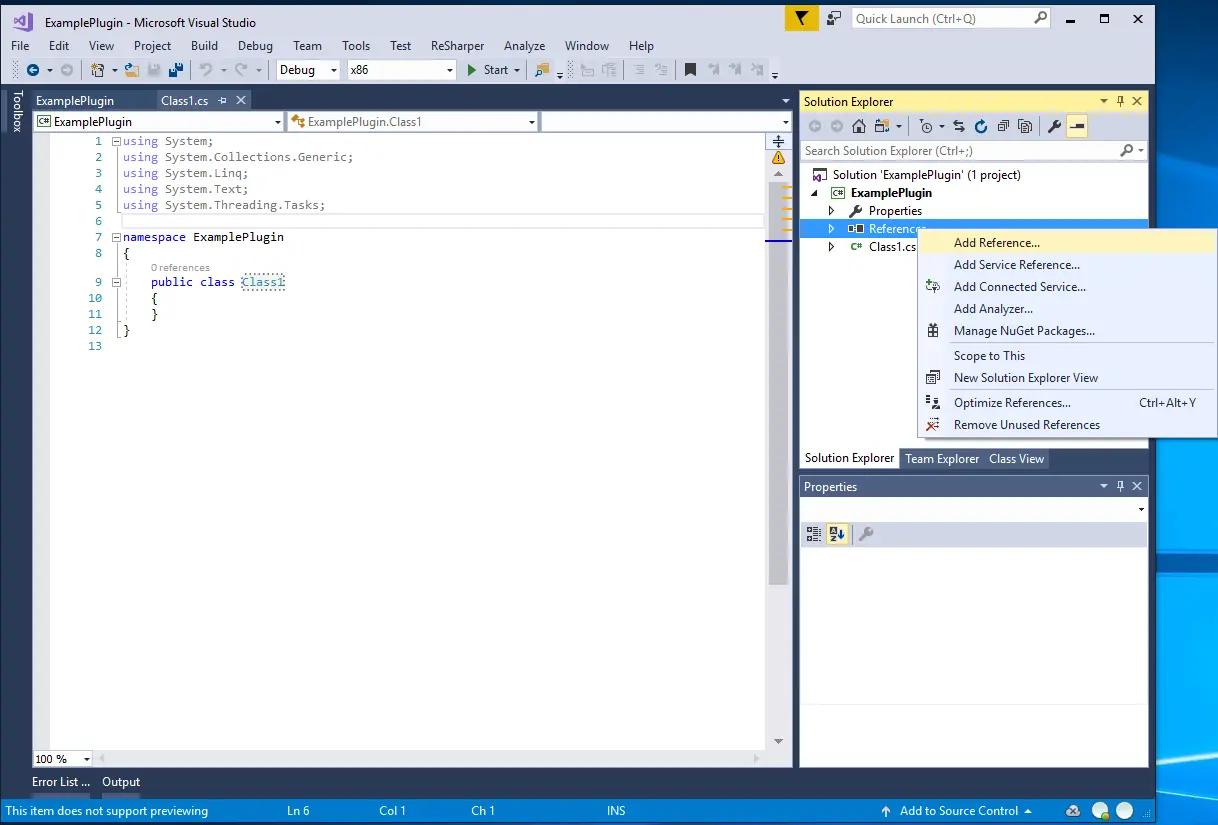
Task: Click the Categorized icon in the Properties panel
Action: click(x=814, y=534)
